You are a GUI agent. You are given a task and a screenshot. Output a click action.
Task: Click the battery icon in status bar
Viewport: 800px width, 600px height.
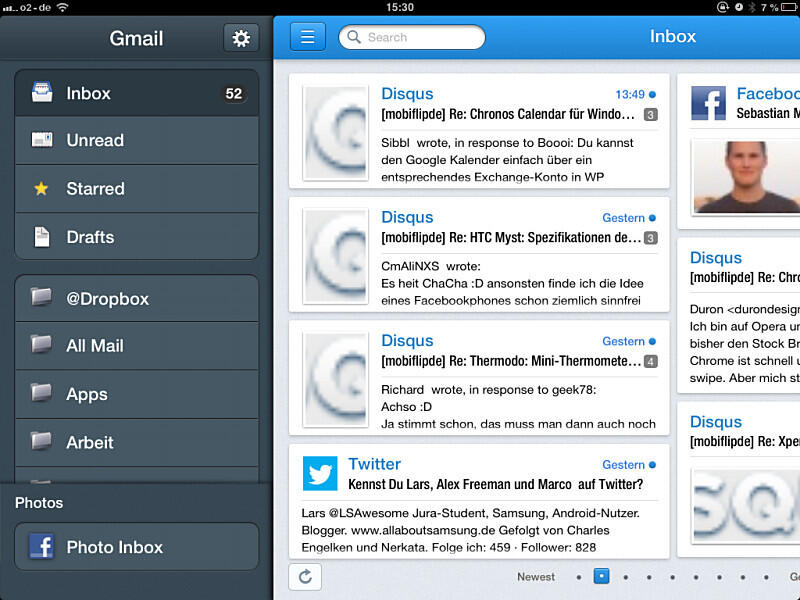point(790,7)
